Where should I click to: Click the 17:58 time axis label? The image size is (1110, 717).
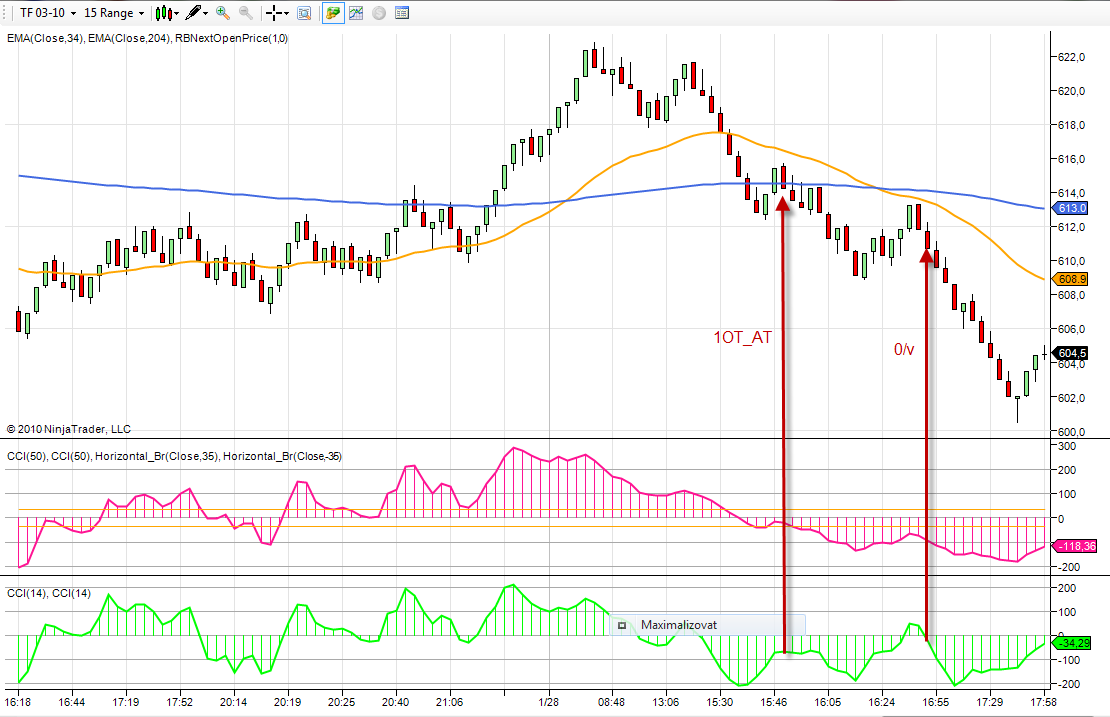1043,702
